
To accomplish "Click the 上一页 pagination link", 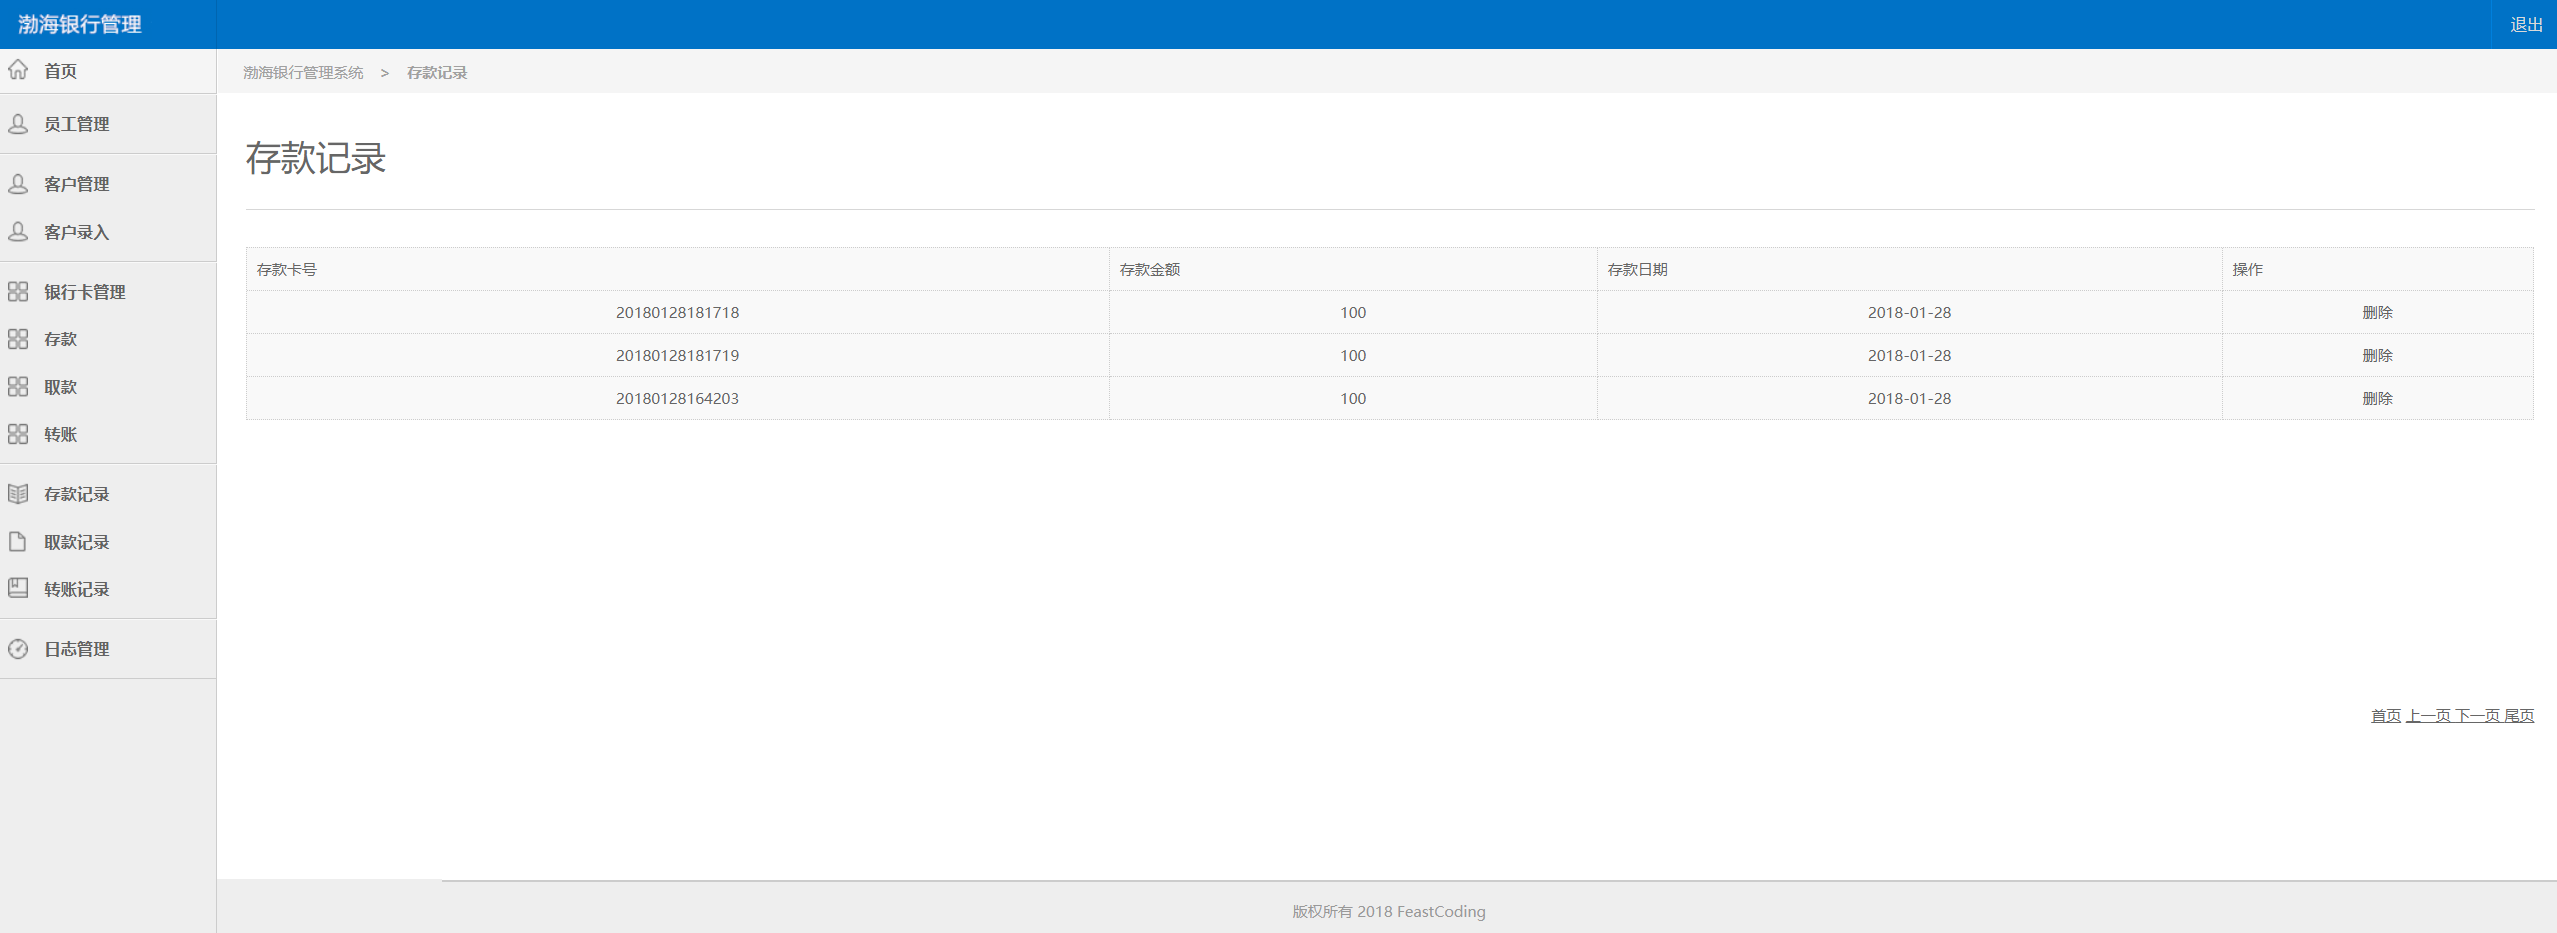I will click(x=2428, y=716).
